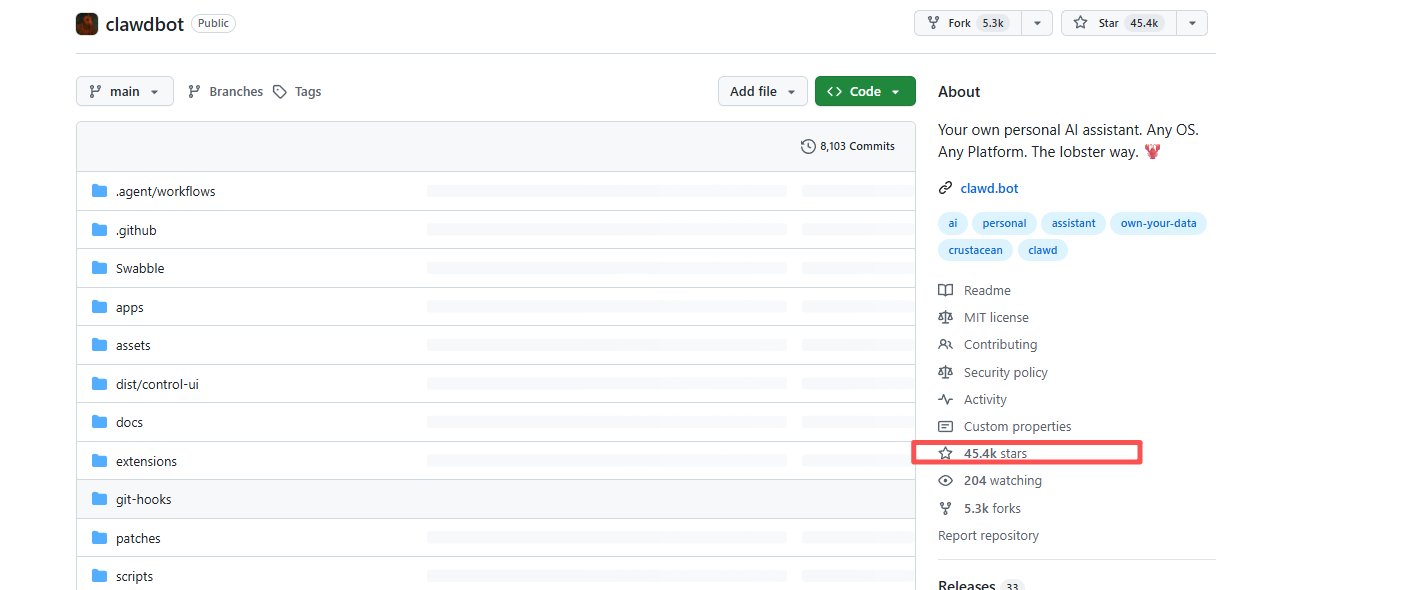Open the Fork dropdown arrow
This screenshot has height=590, width=1406.
(1037, 23)
